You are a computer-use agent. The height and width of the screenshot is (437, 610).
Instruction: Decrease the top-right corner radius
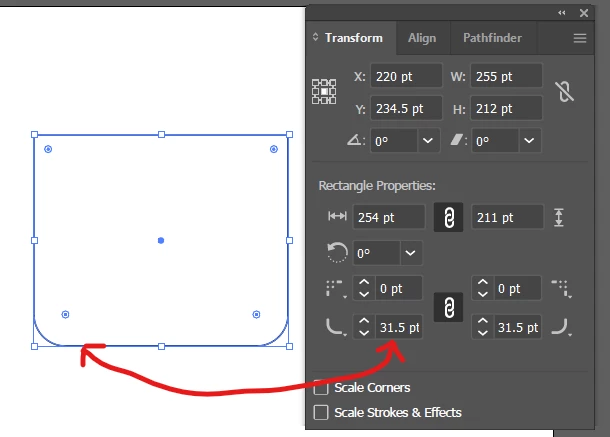(482, 295)
